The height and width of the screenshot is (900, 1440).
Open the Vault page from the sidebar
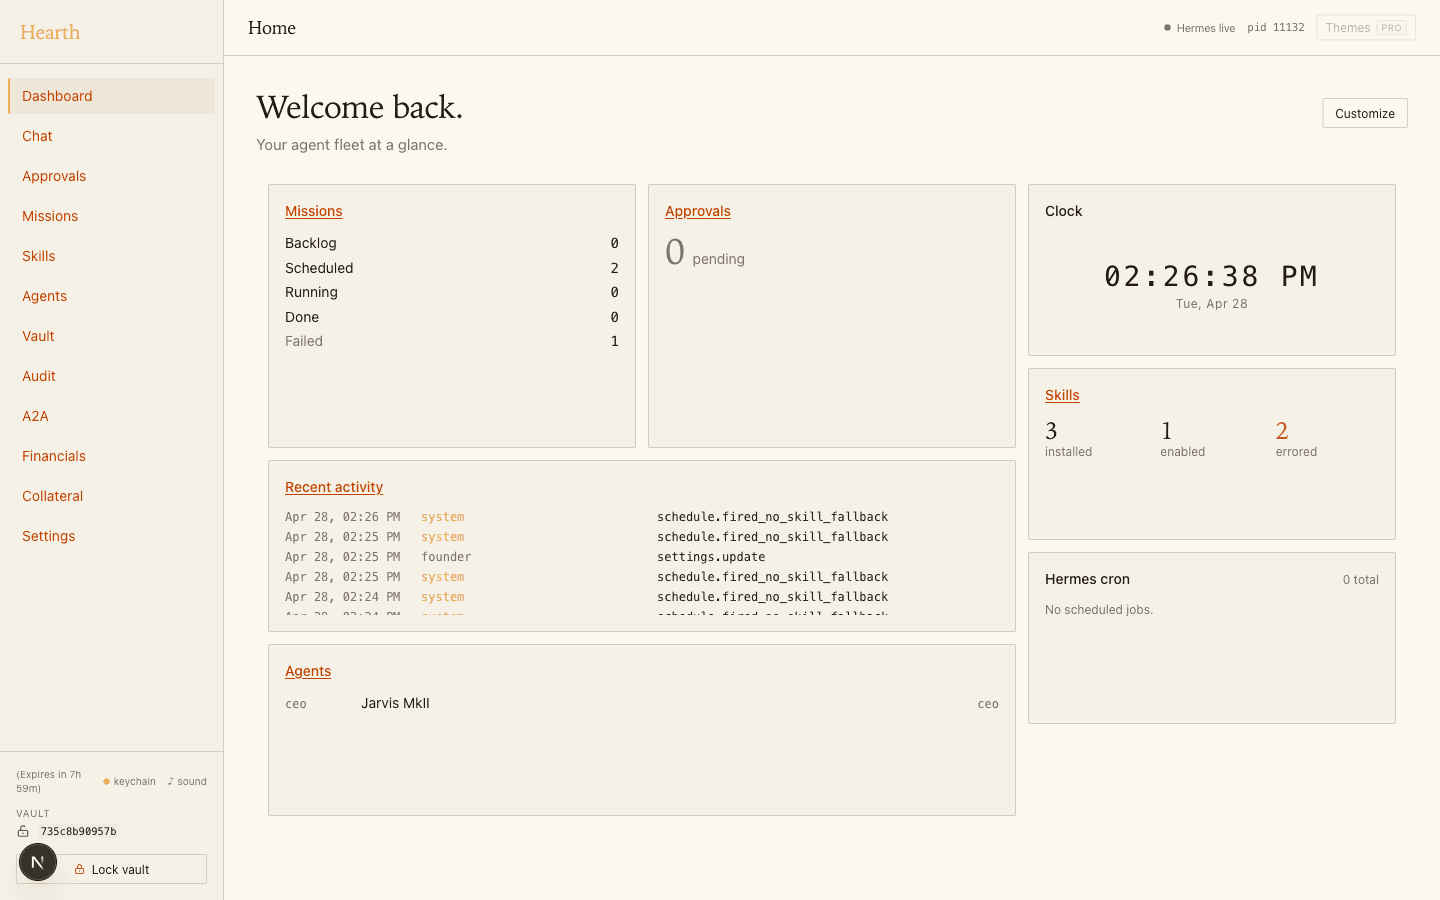(x=111, y=336)
